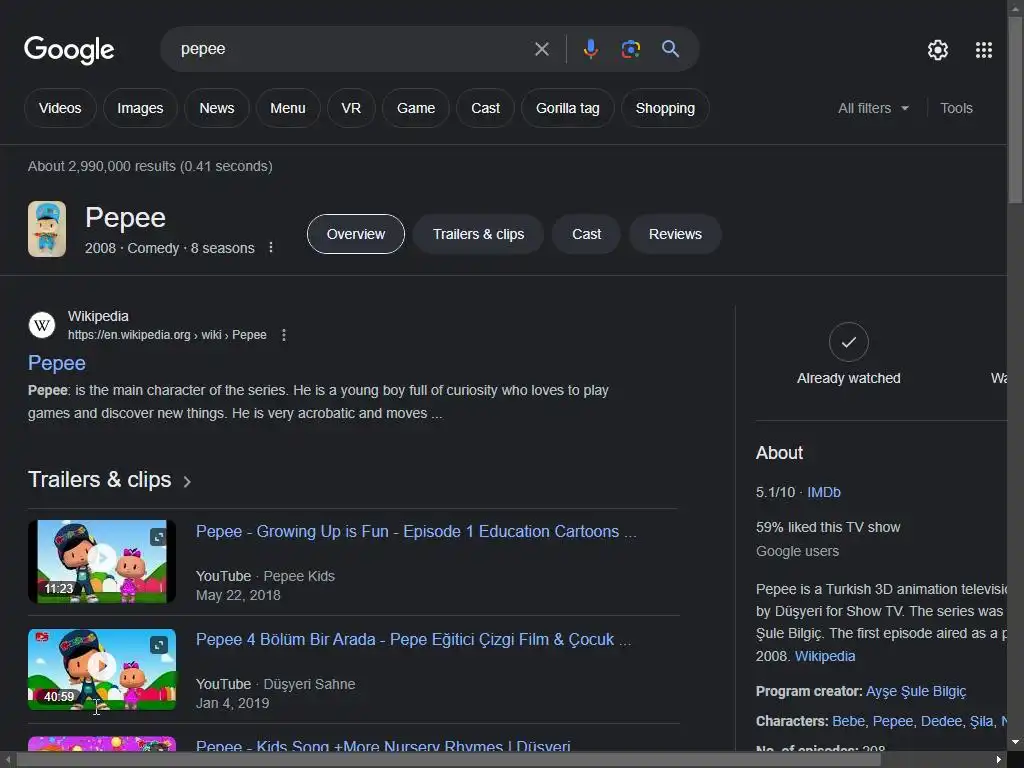The width and height of the screenshot is (1024, 768).
Task: Open Google Lens image search
Action: point(630,49)
